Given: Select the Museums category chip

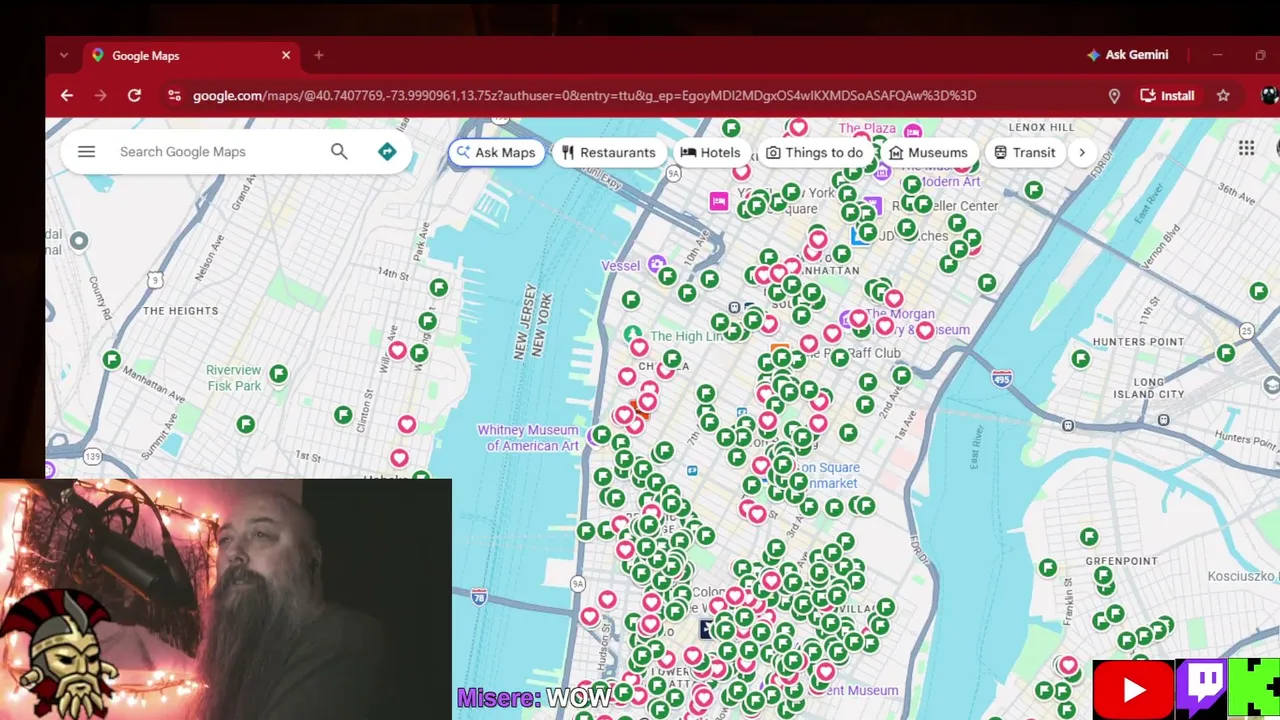Looking at the screenshot, I should coord(928,152).
